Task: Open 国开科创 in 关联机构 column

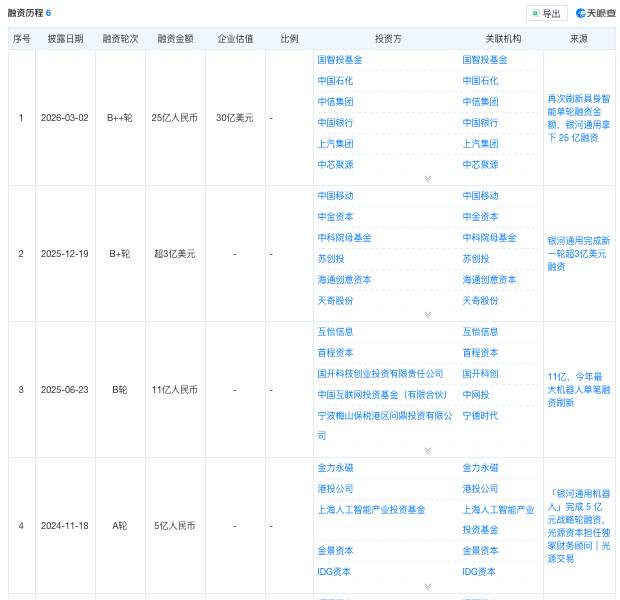Action: point(480,374)
